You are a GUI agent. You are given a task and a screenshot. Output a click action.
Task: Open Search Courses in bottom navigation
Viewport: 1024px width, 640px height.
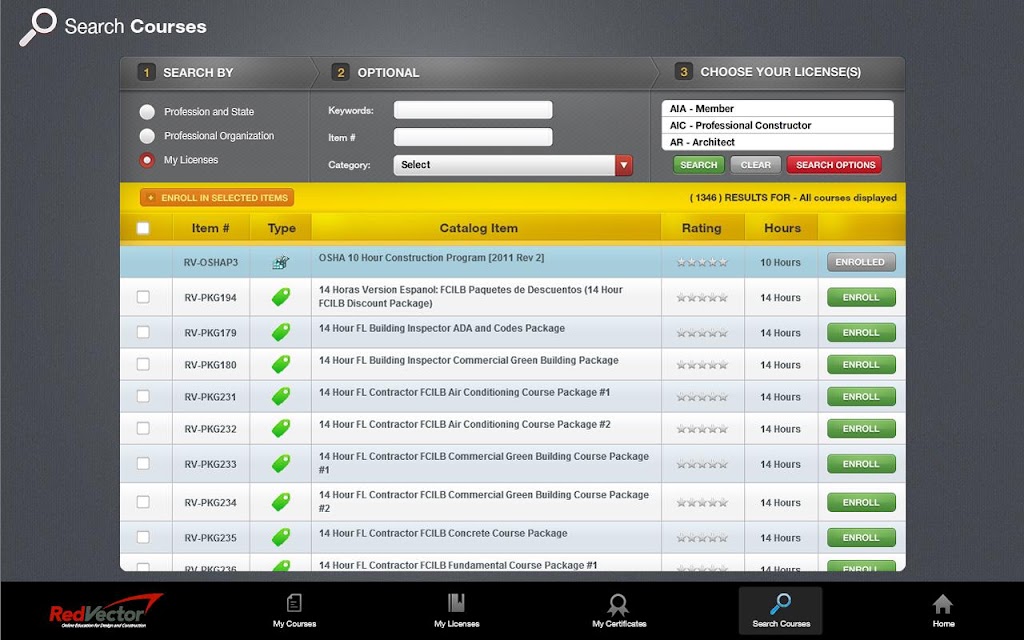[x=780, y=610]
